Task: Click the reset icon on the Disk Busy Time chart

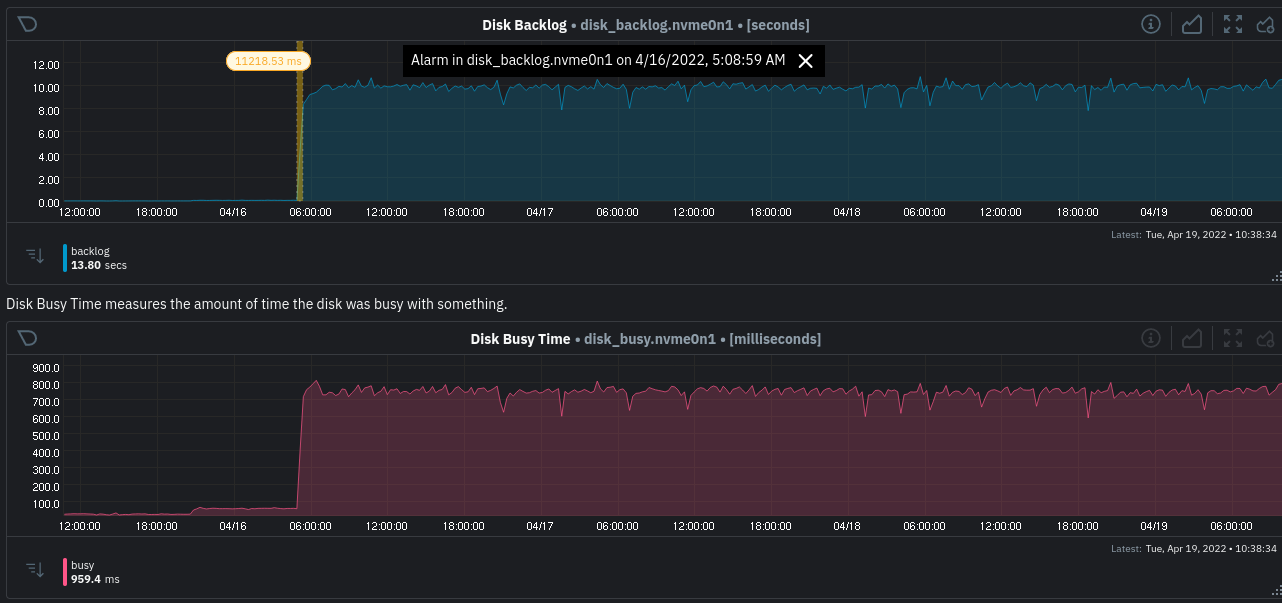Action: point(27,338)
